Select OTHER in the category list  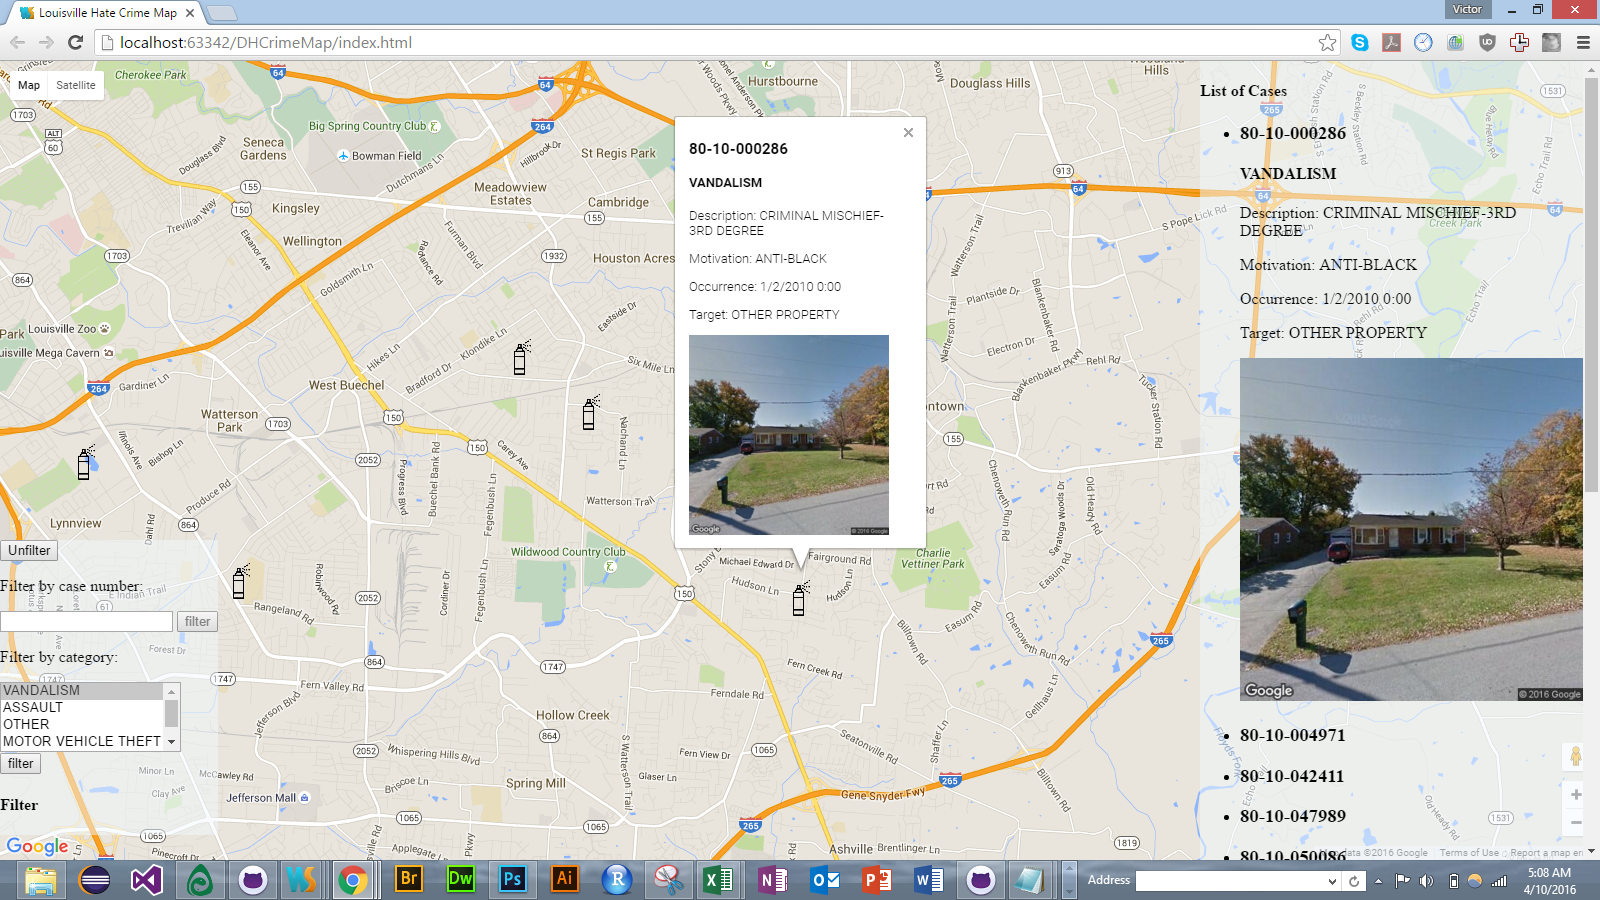point(82,724)
